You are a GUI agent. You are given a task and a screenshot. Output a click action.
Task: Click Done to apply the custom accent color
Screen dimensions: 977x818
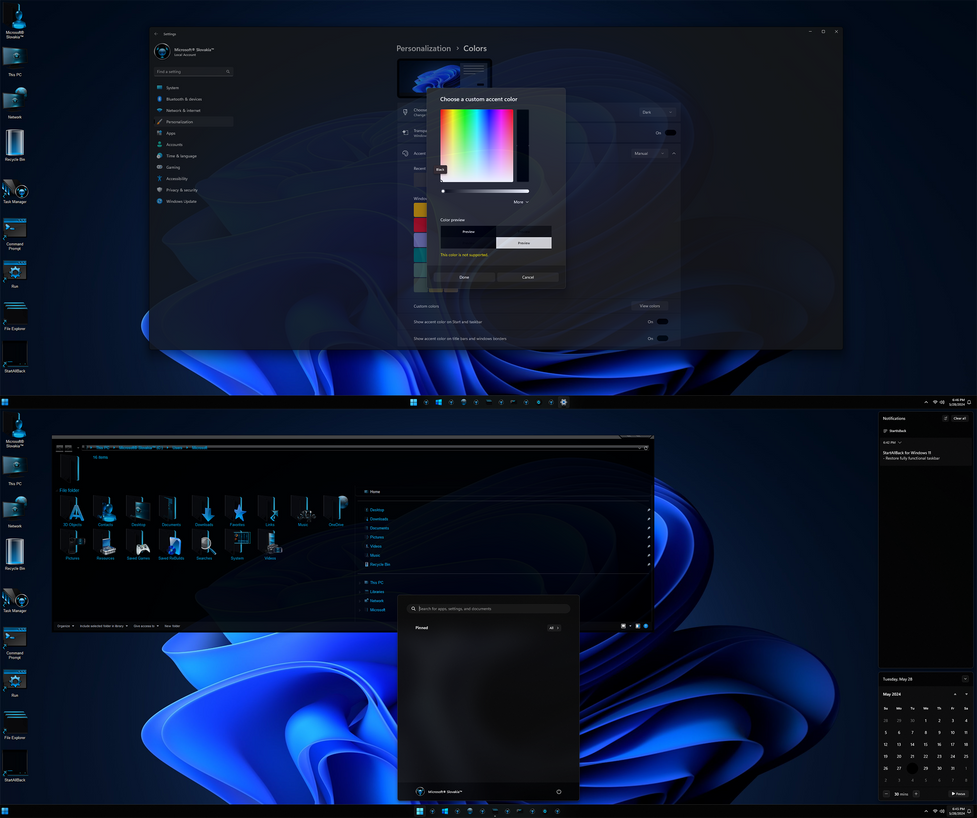pos(463,277)
